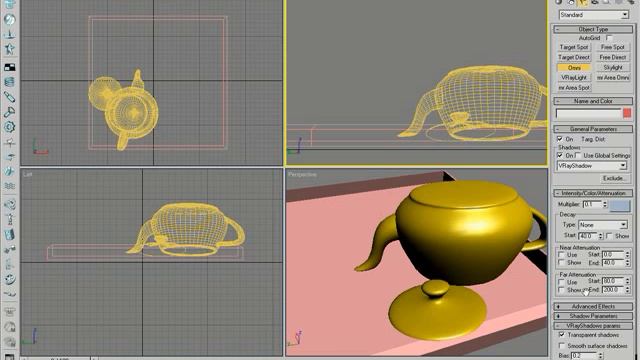
Task: Collapse the Intensity/Color/Attenuation rollout
Action: [593, 193]
